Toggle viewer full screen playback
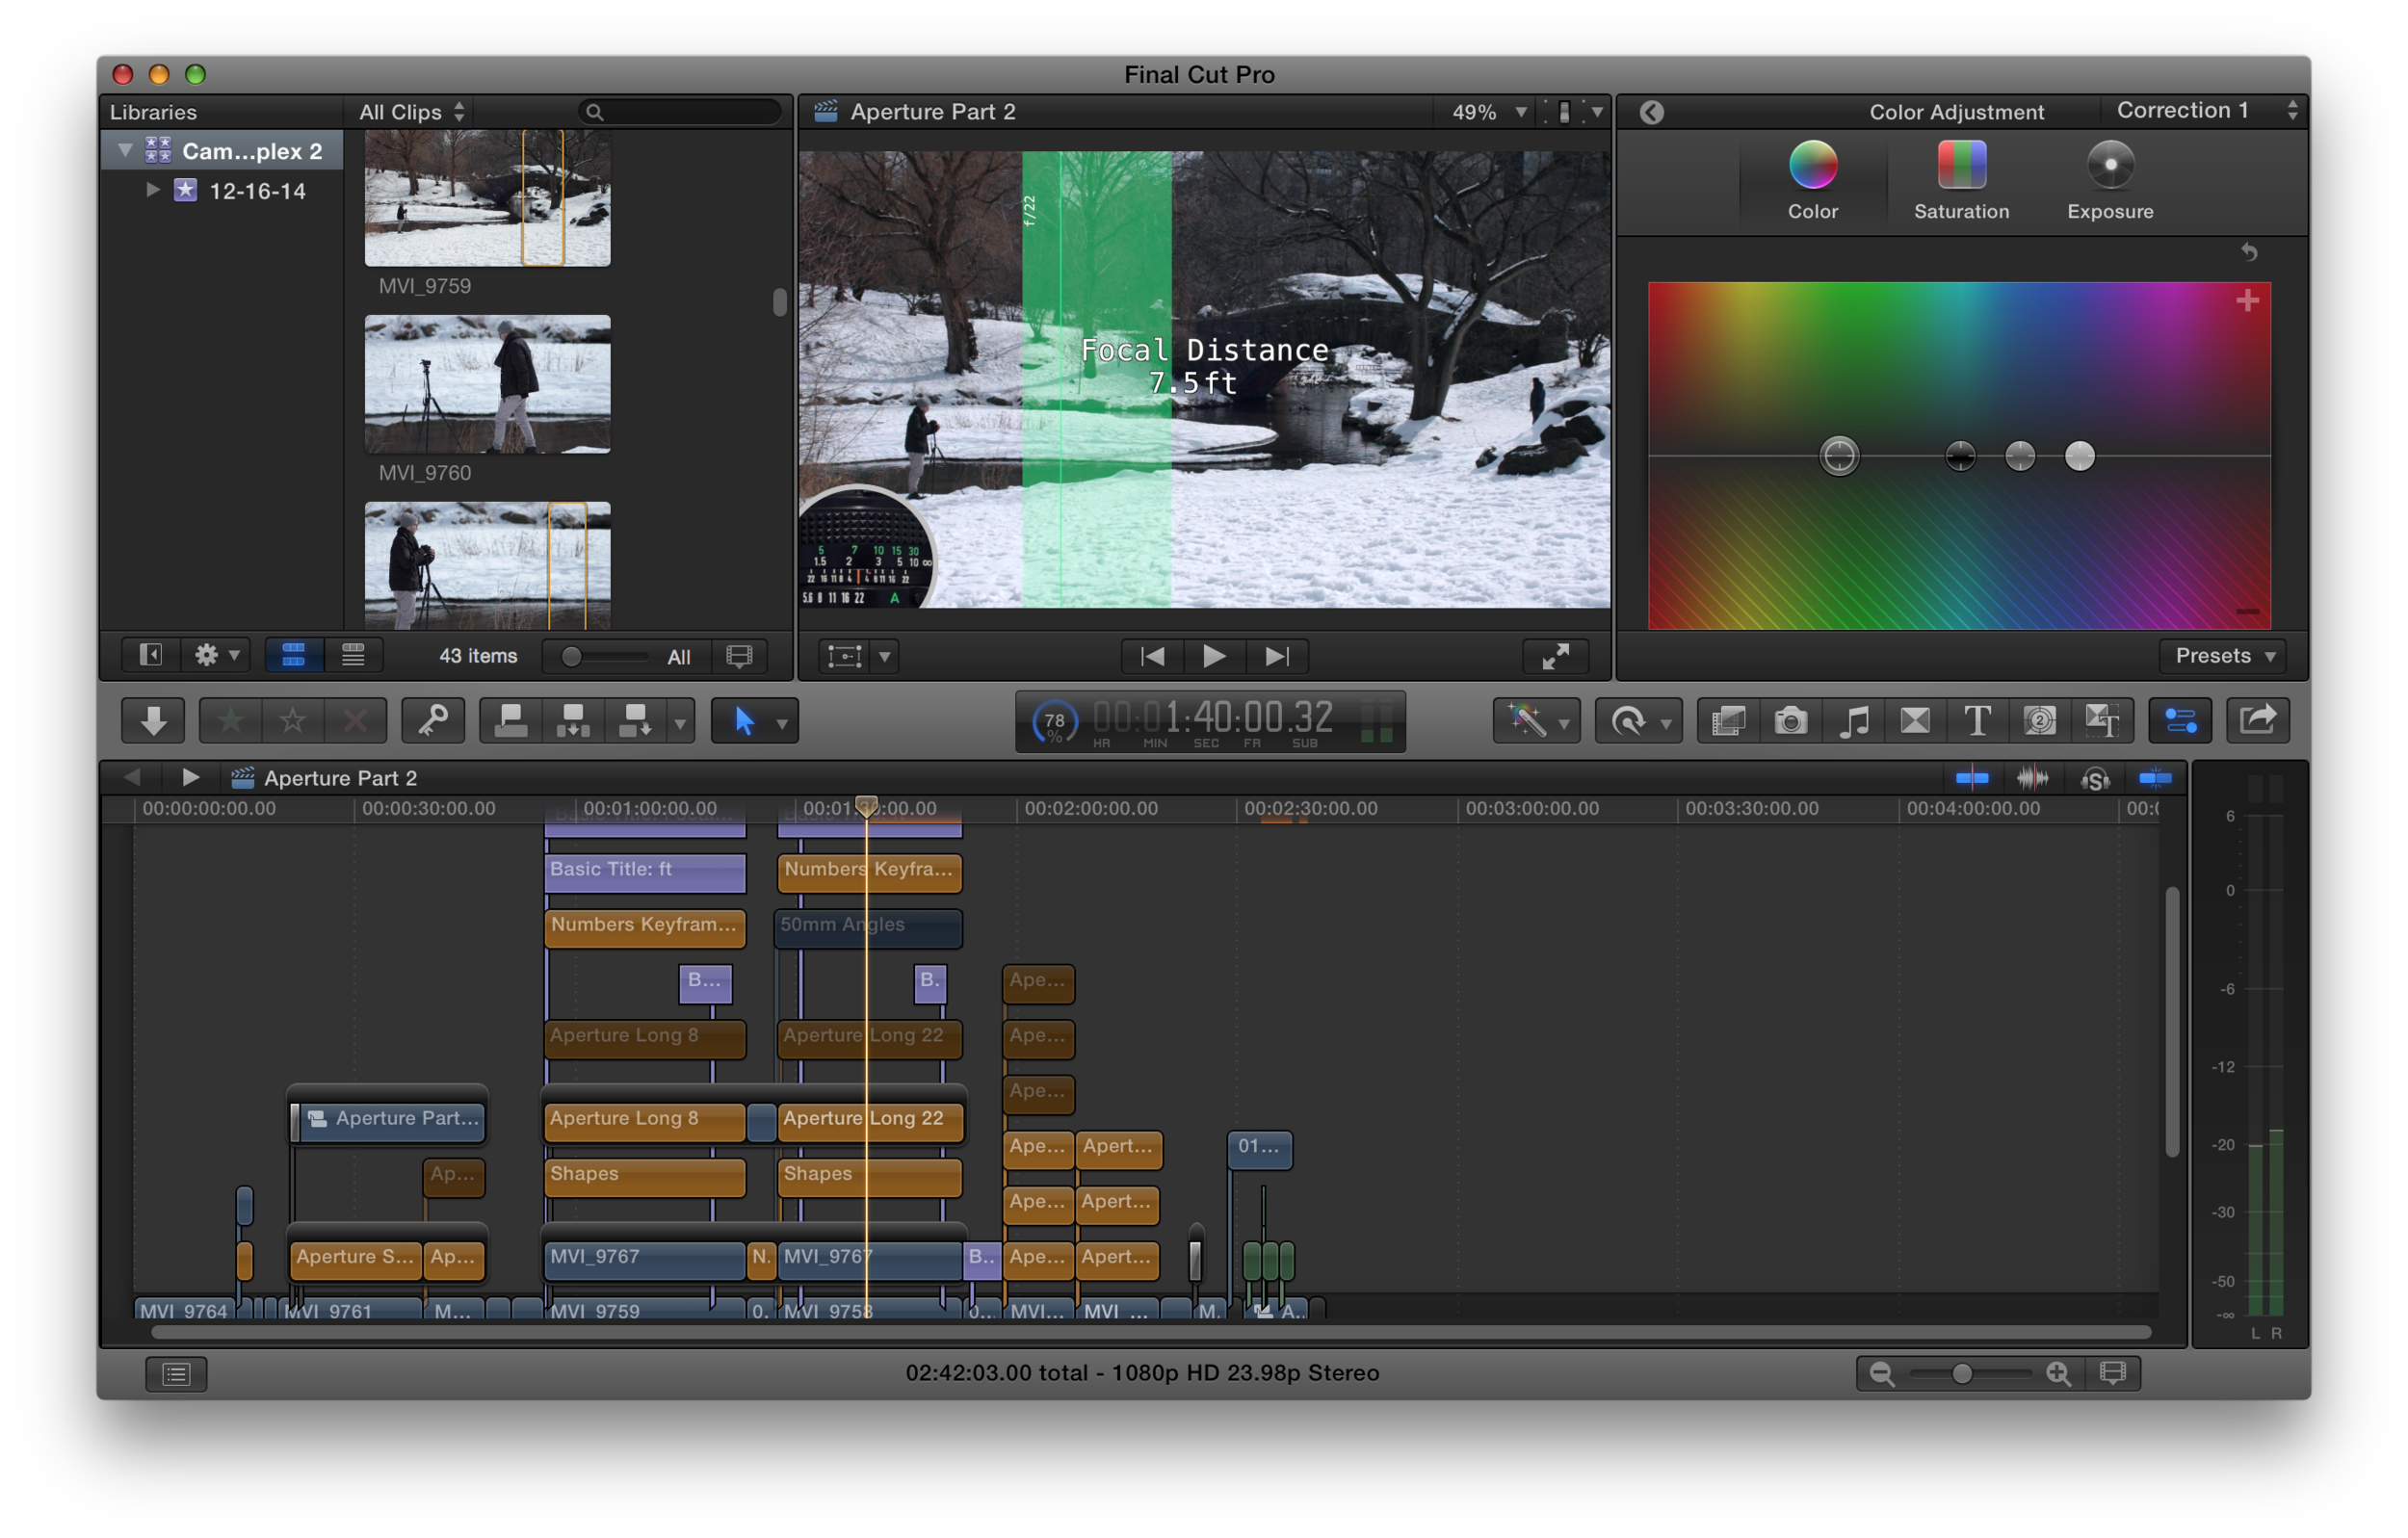Viewport: 2408px width, 1538px height. 1555,656
